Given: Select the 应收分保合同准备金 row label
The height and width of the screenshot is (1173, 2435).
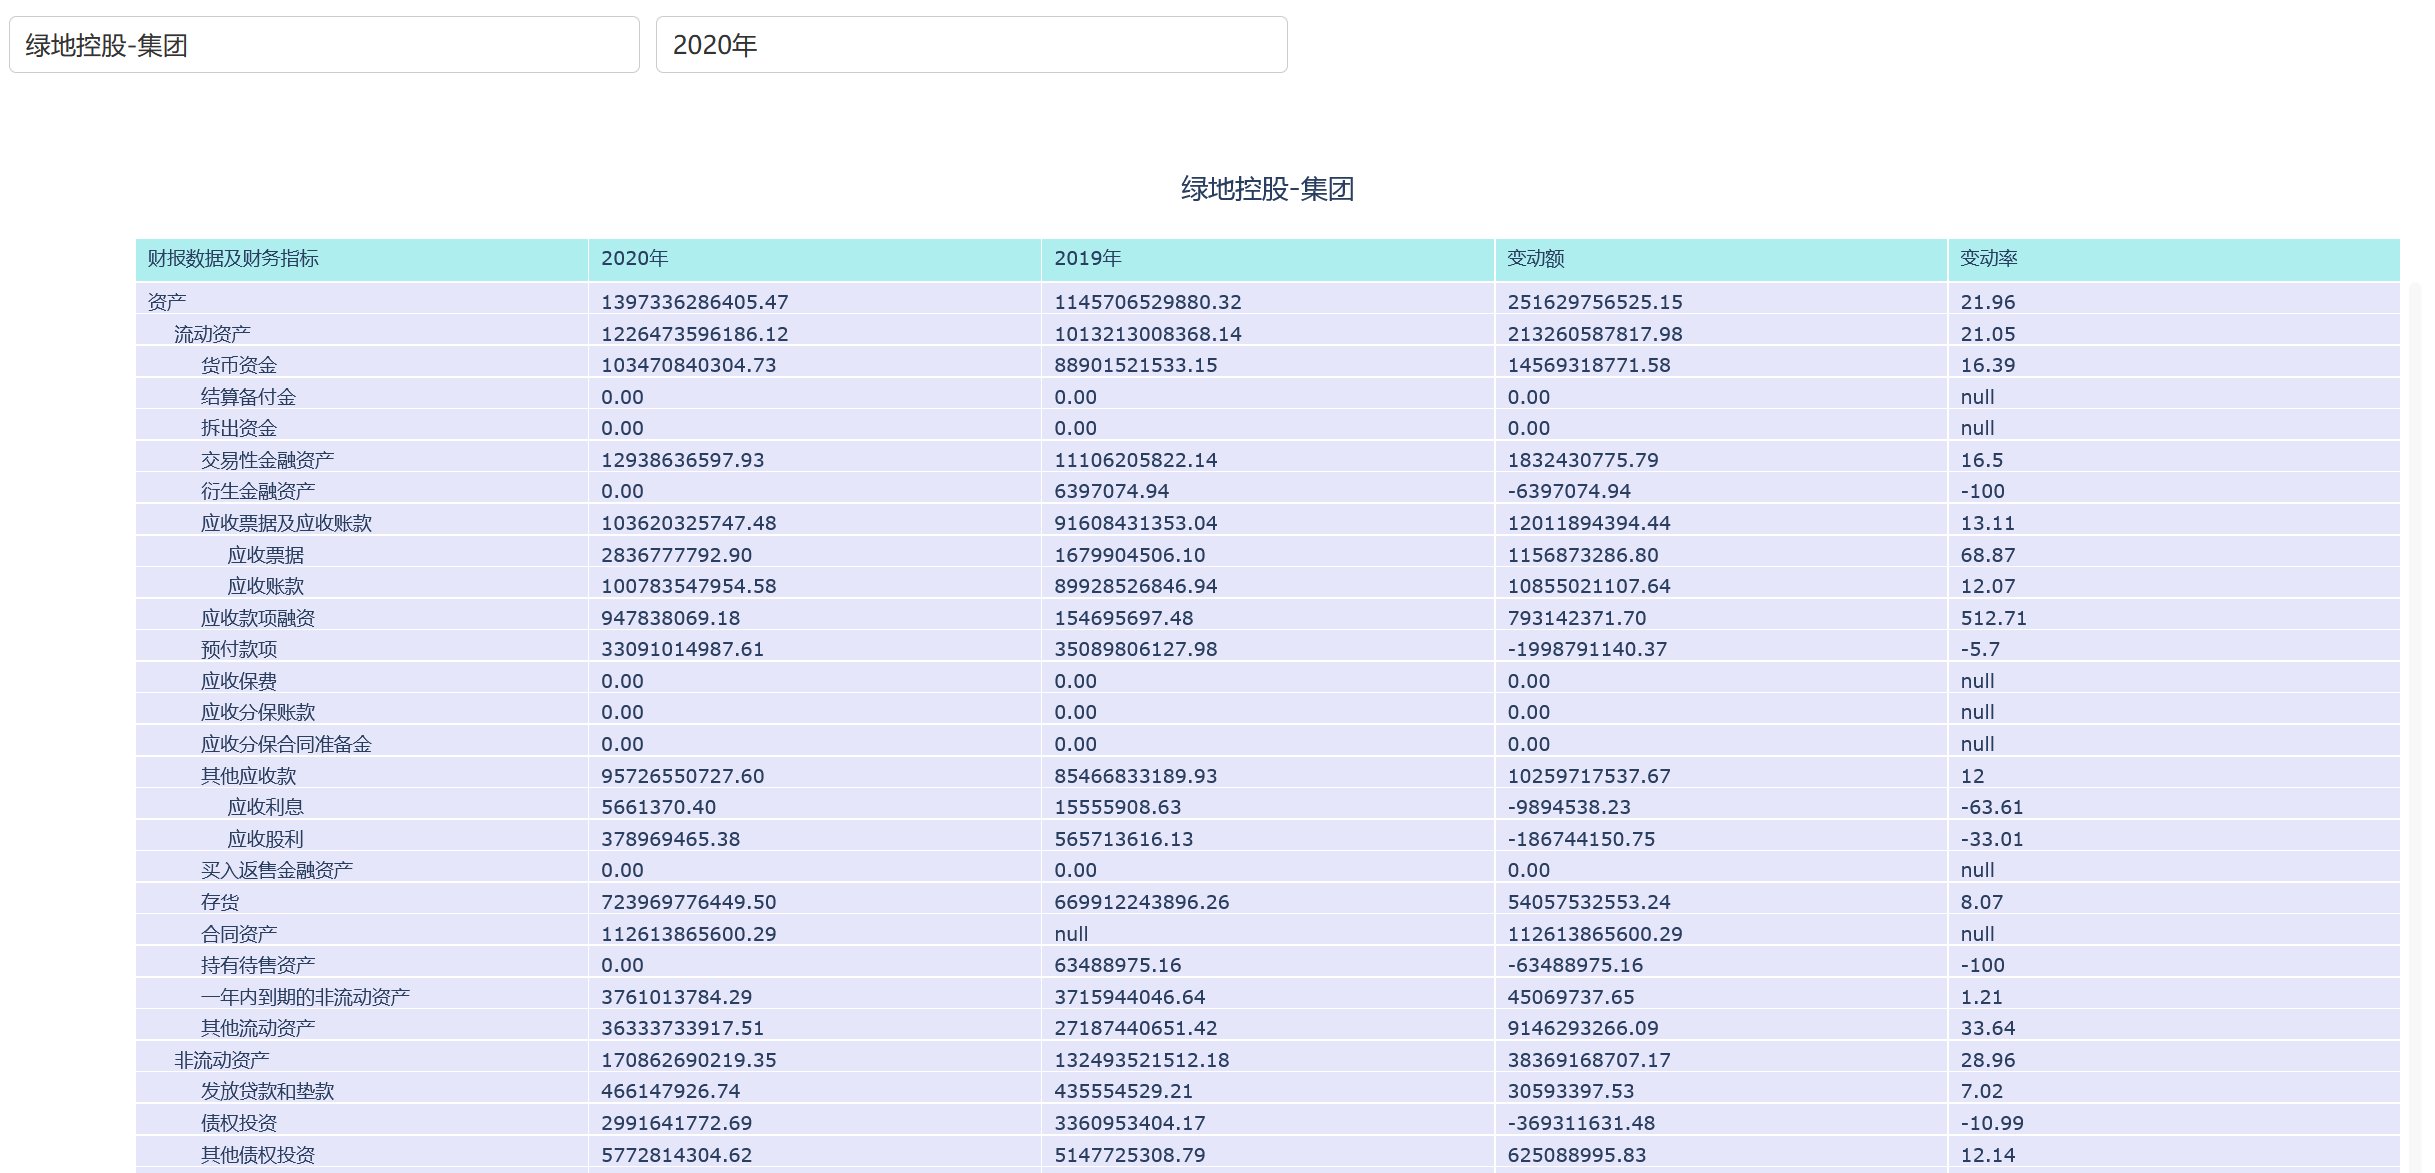Looking at the screenshot, I should click(x=286, y=744).
